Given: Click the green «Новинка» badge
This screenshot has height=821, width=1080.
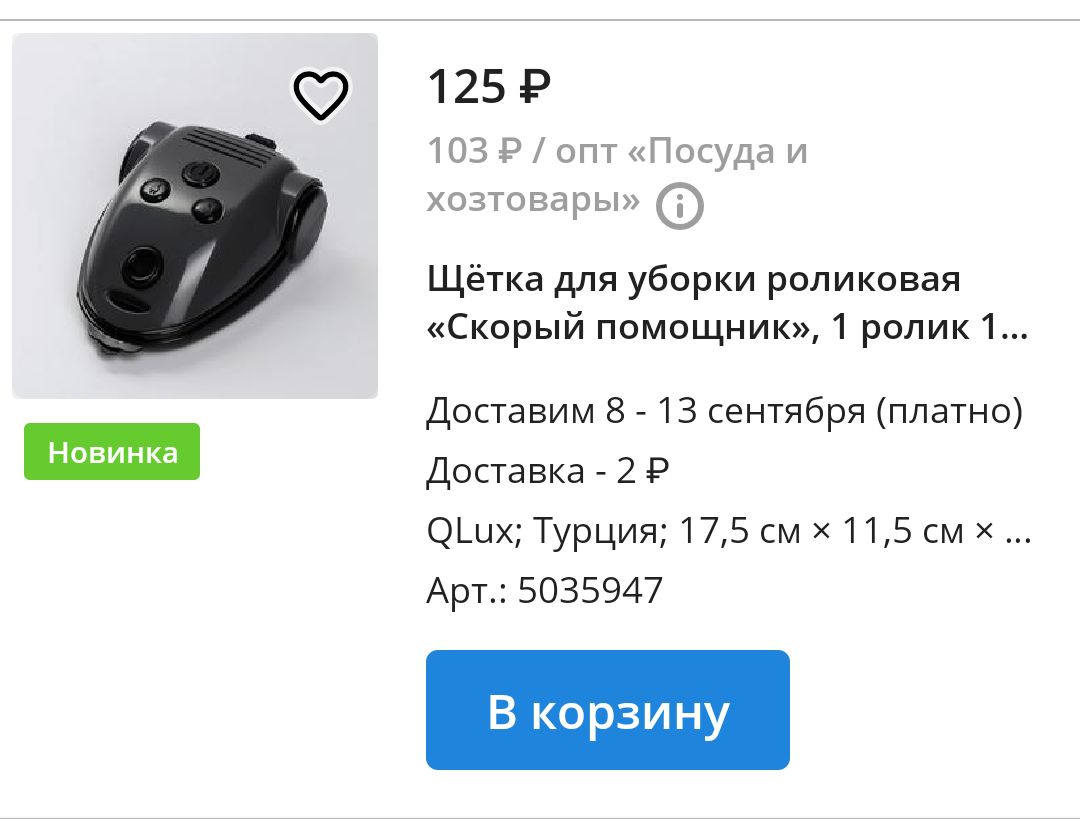Looking at the screenshot, I should coord(112,452).
